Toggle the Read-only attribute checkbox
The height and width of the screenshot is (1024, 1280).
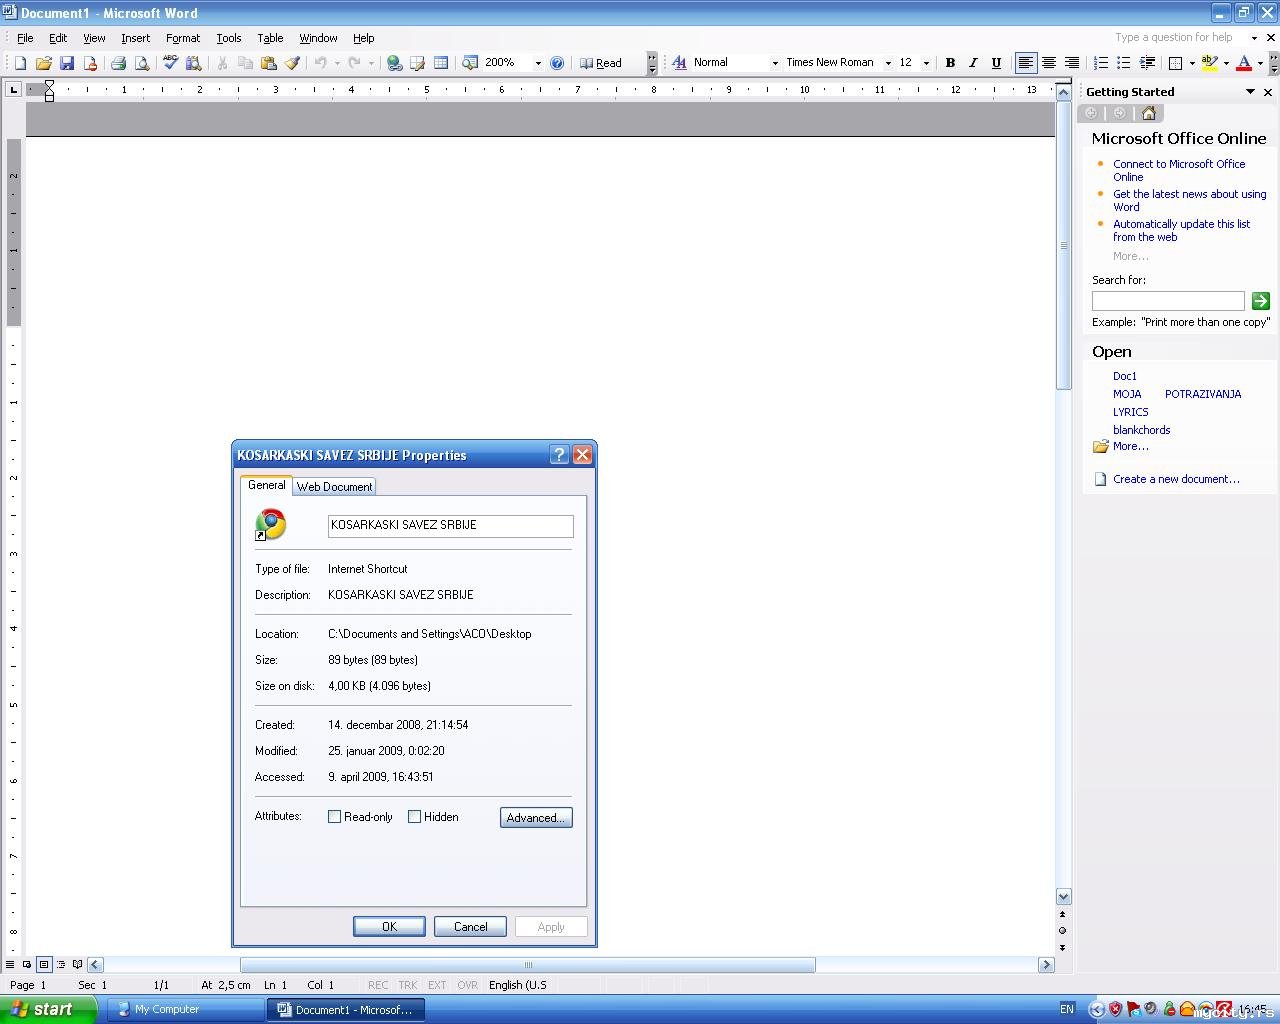pos(335,817)
